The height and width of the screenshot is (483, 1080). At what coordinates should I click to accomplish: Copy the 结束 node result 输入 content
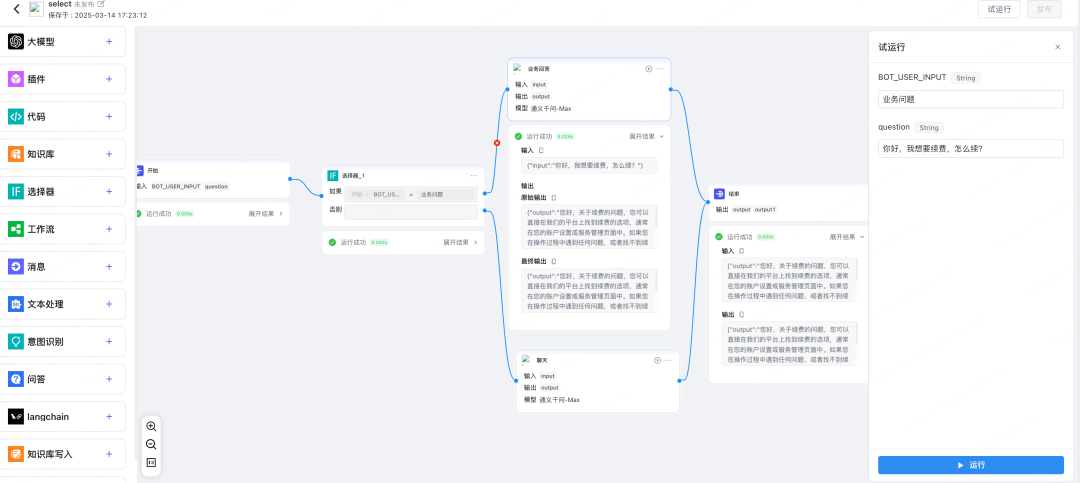click(x=742, y=251)
